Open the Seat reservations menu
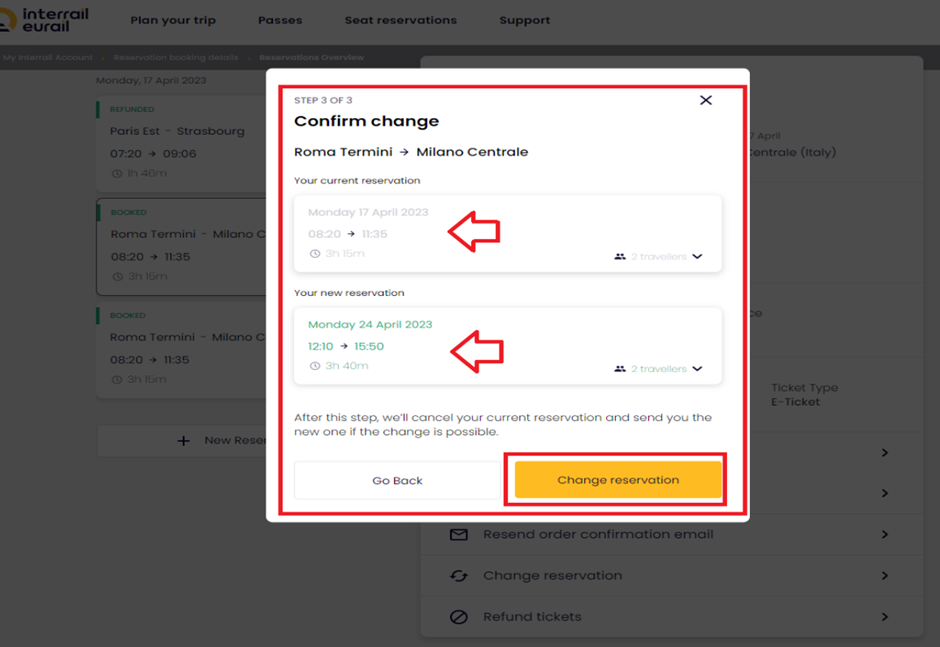 point(400,20)
